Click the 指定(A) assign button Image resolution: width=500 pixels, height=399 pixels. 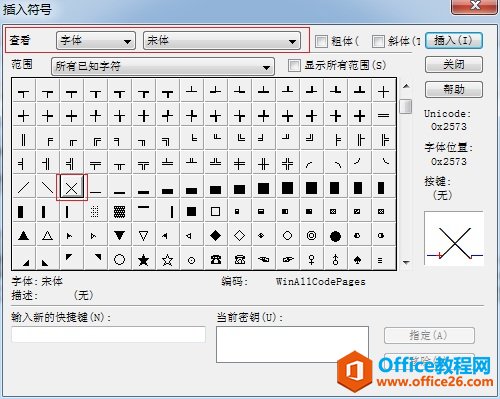(x=429, y=335)
